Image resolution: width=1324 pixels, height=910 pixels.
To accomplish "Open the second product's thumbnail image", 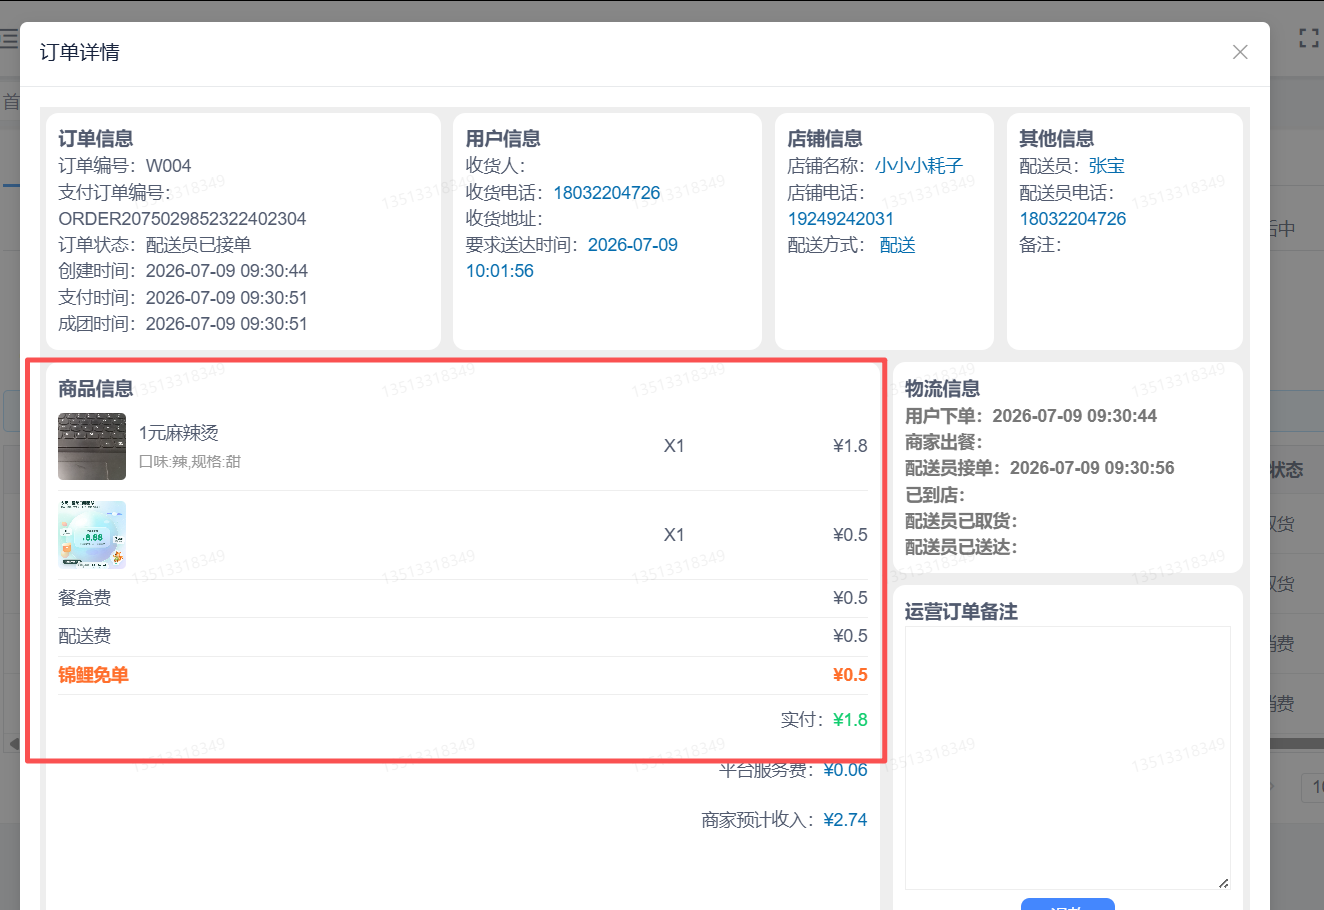I will tap(92, 535).
